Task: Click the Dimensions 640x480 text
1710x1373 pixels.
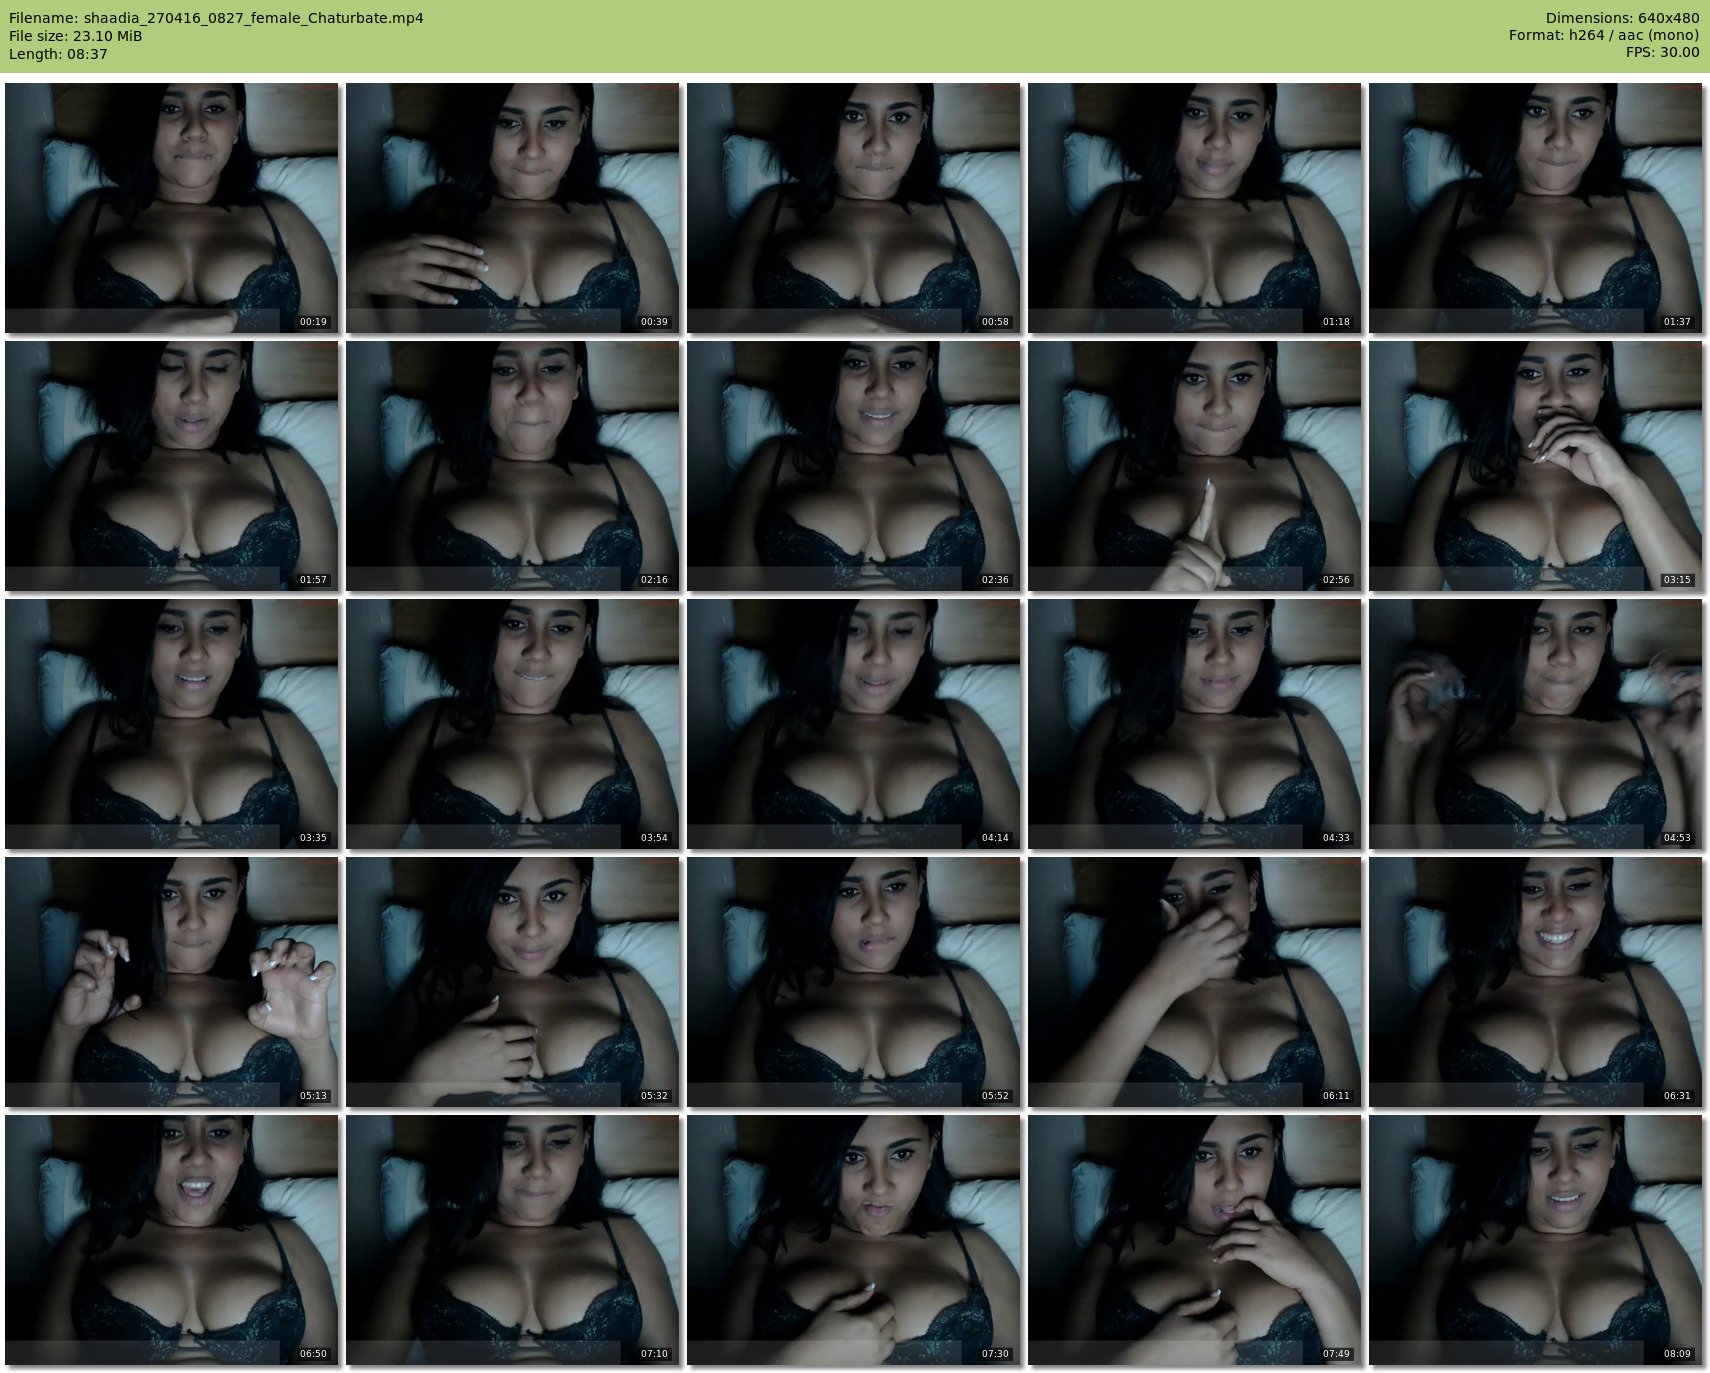Action: [1622, 18]
